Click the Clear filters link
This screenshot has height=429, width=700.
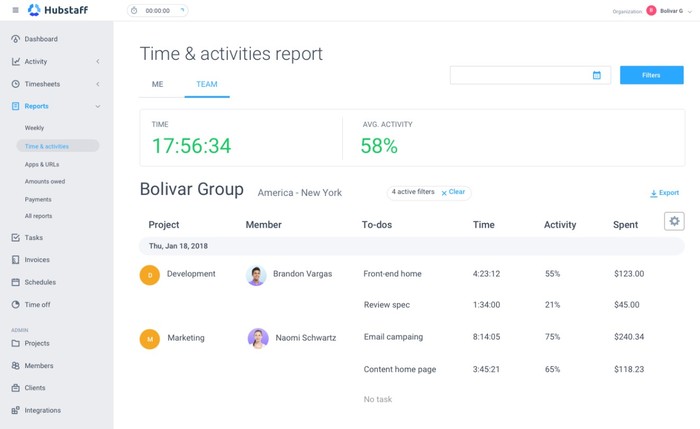coord(457,192)
